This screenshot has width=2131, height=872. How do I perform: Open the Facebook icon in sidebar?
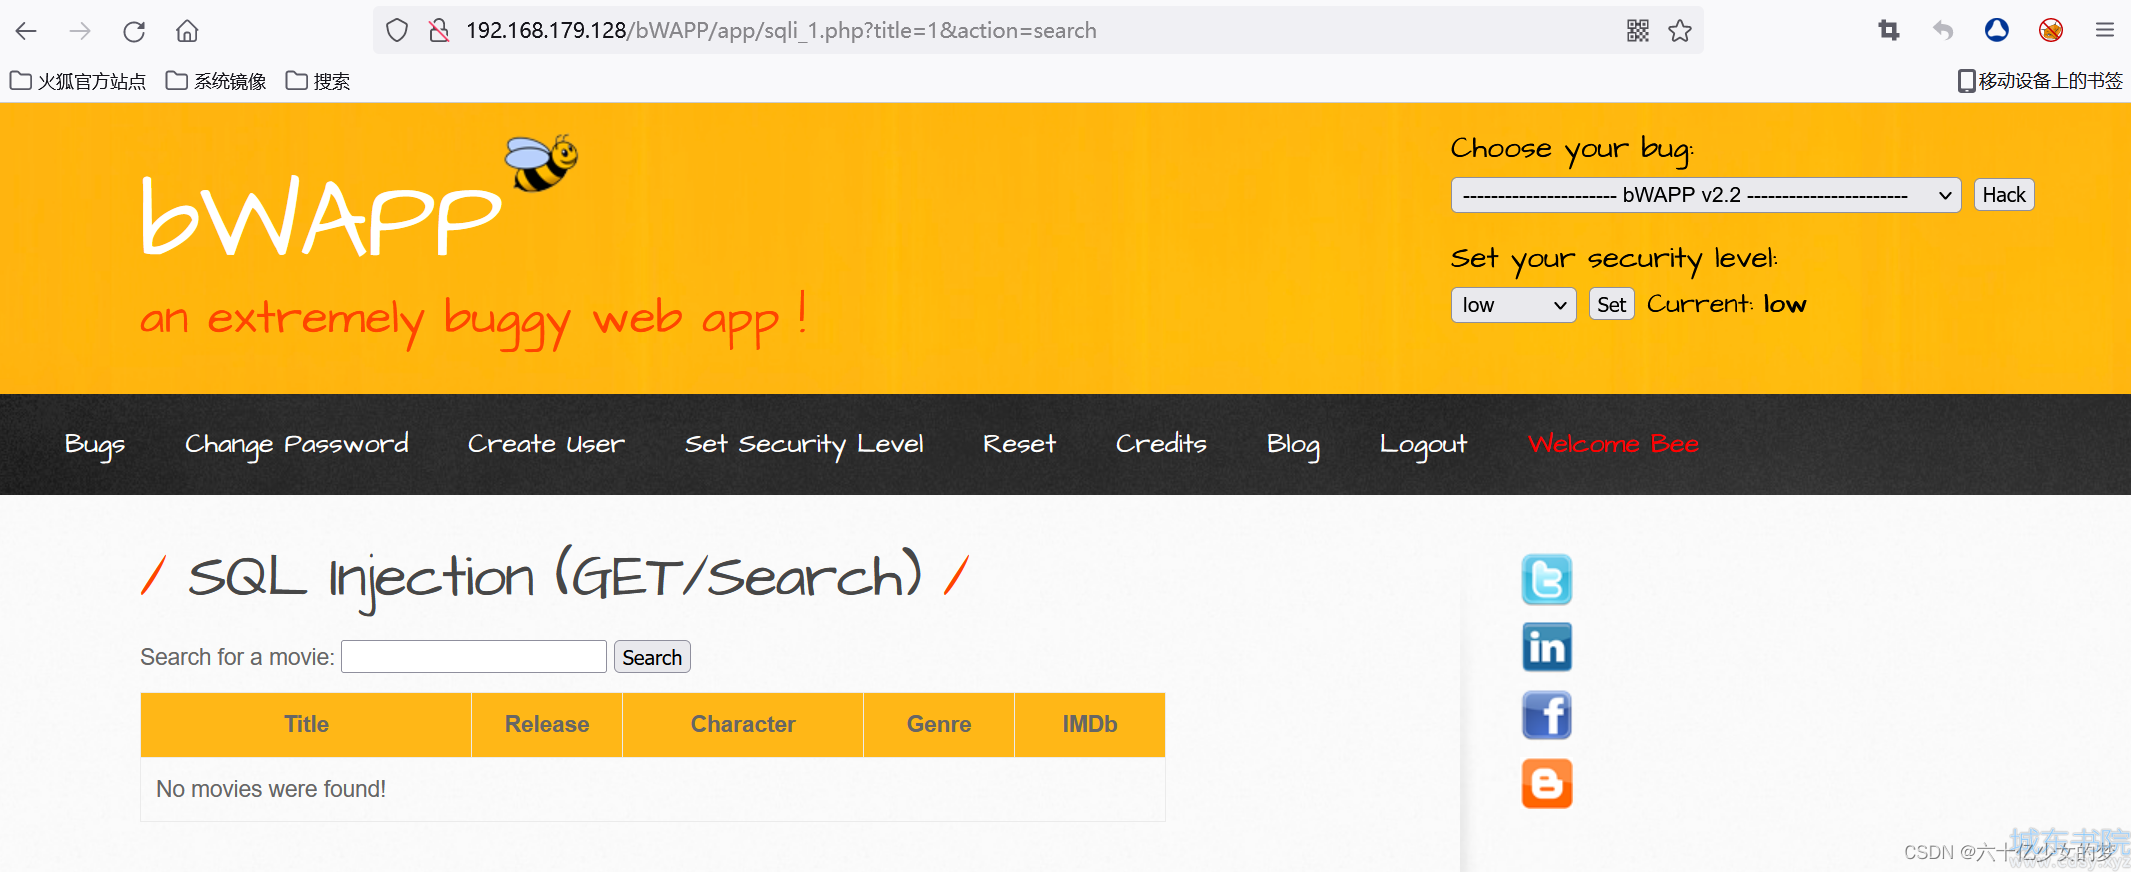click(x=1547, y=715)
